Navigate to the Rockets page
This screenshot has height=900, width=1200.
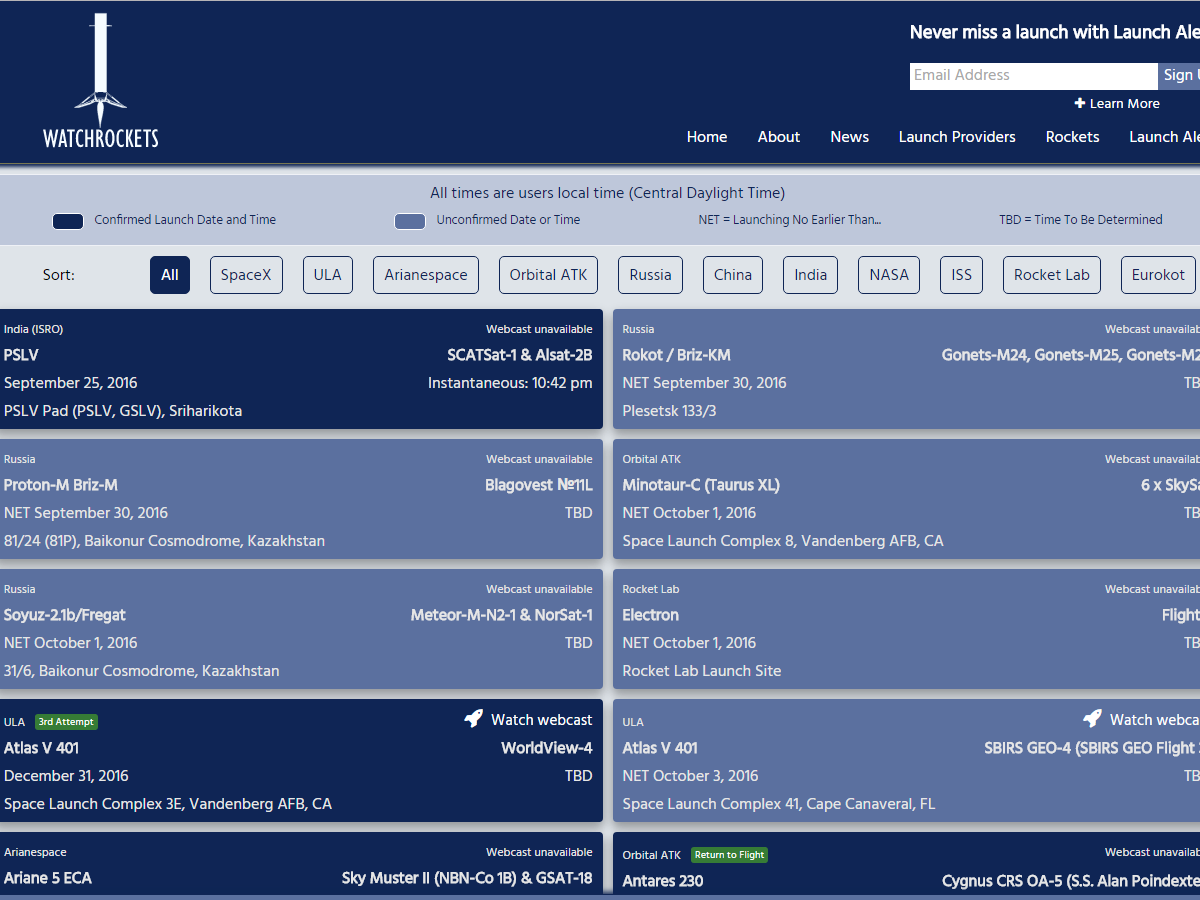[x=1073, y=137]
